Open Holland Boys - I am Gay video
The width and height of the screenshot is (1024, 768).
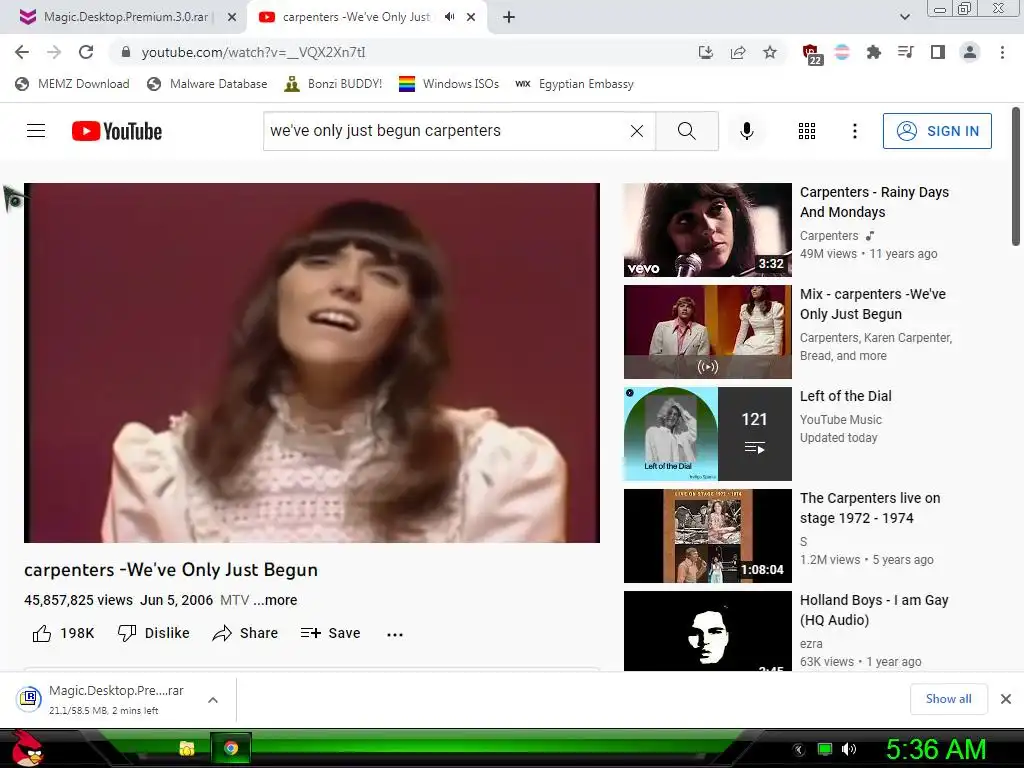(874, 609)
